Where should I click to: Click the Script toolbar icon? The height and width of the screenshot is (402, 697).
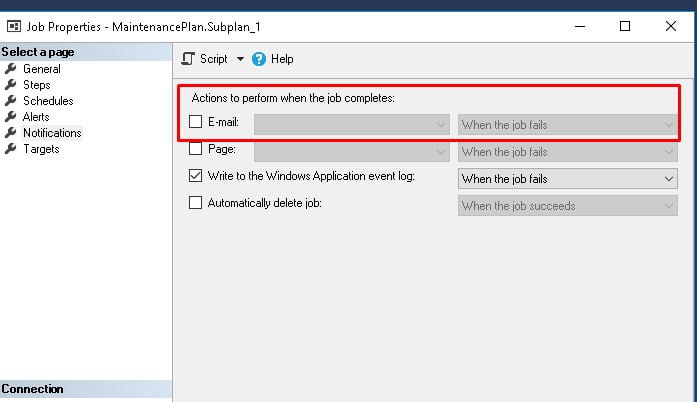tap(188, 59)
